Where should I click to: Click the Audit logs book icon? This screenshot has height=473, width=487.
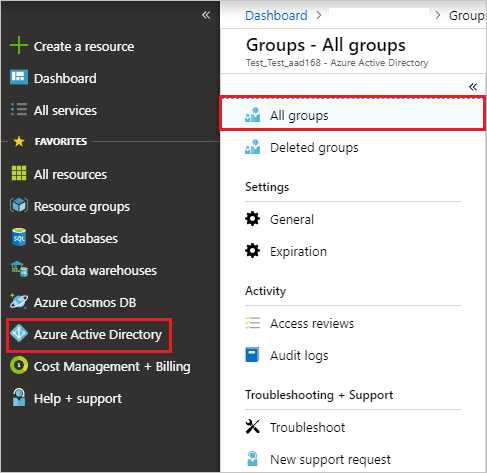[253, 355]
